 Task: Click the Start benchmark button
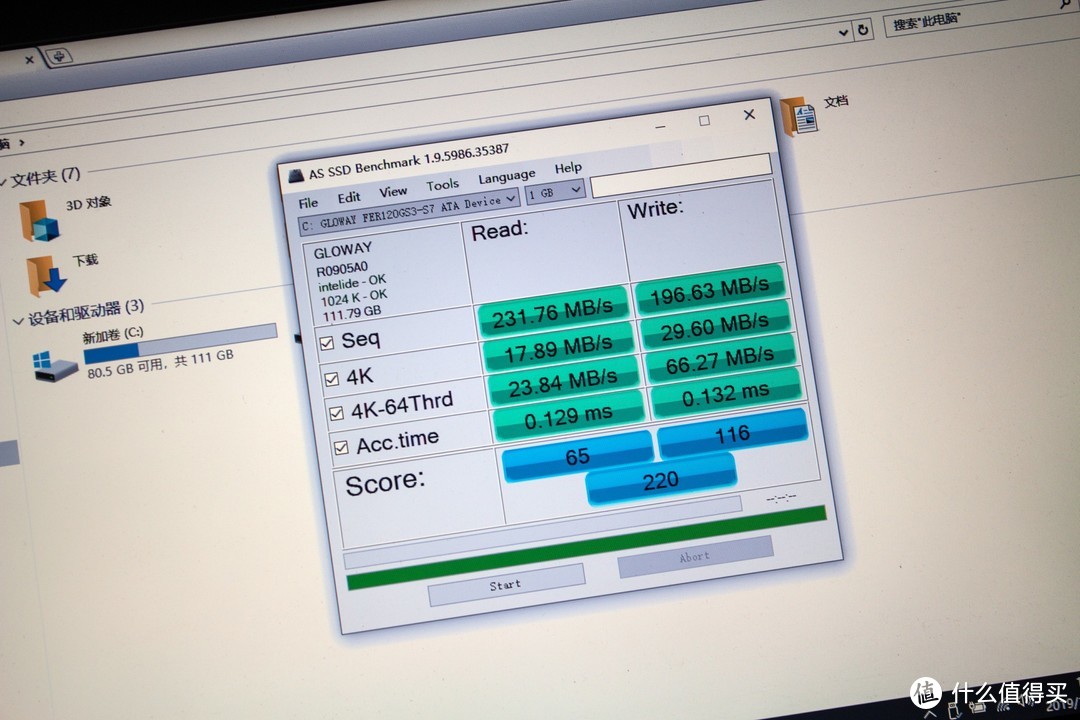[506, 585]
